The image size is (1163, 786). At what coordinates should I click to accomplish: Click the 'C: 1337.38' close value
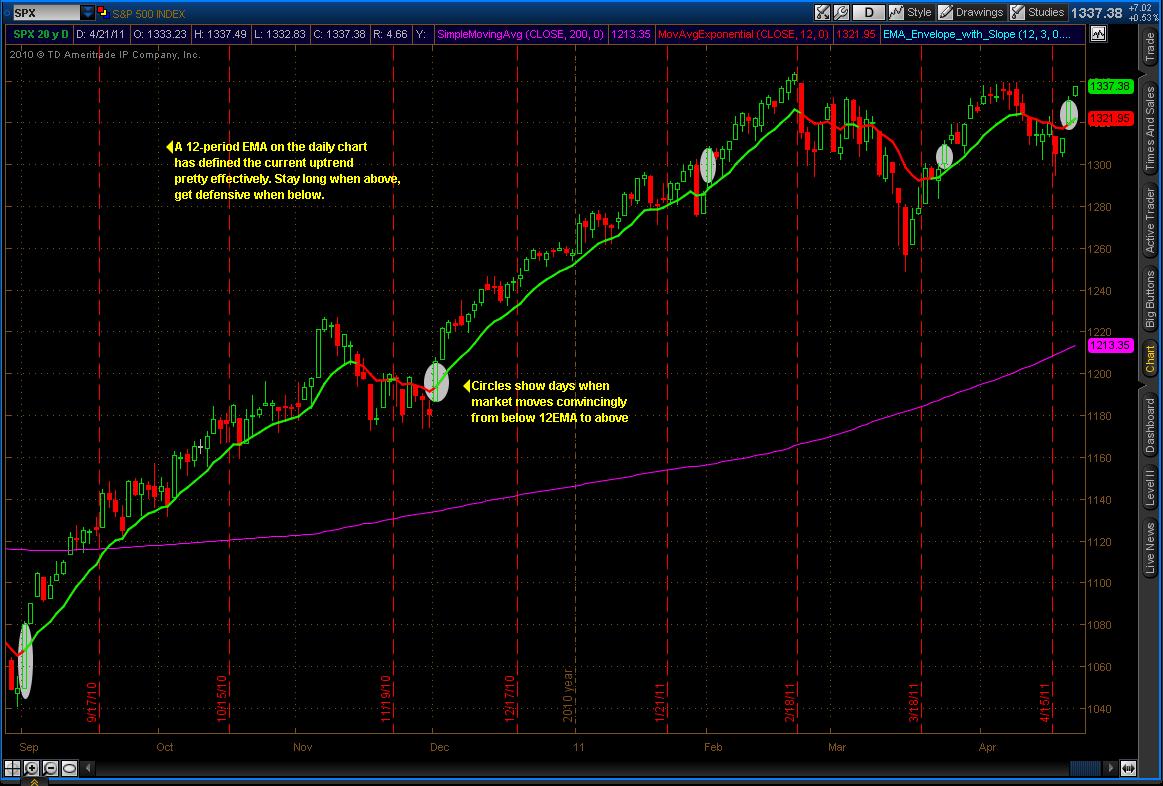(339, 34)
